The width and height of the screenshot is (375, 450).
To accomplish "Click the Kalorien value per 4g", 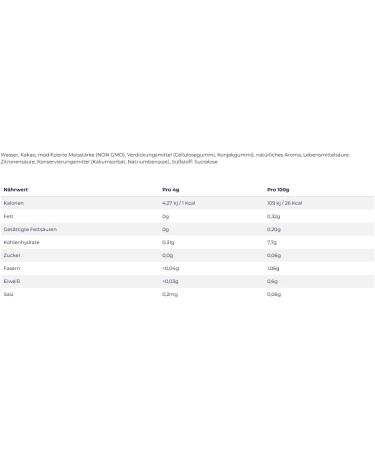I will [x=179, y=203].
